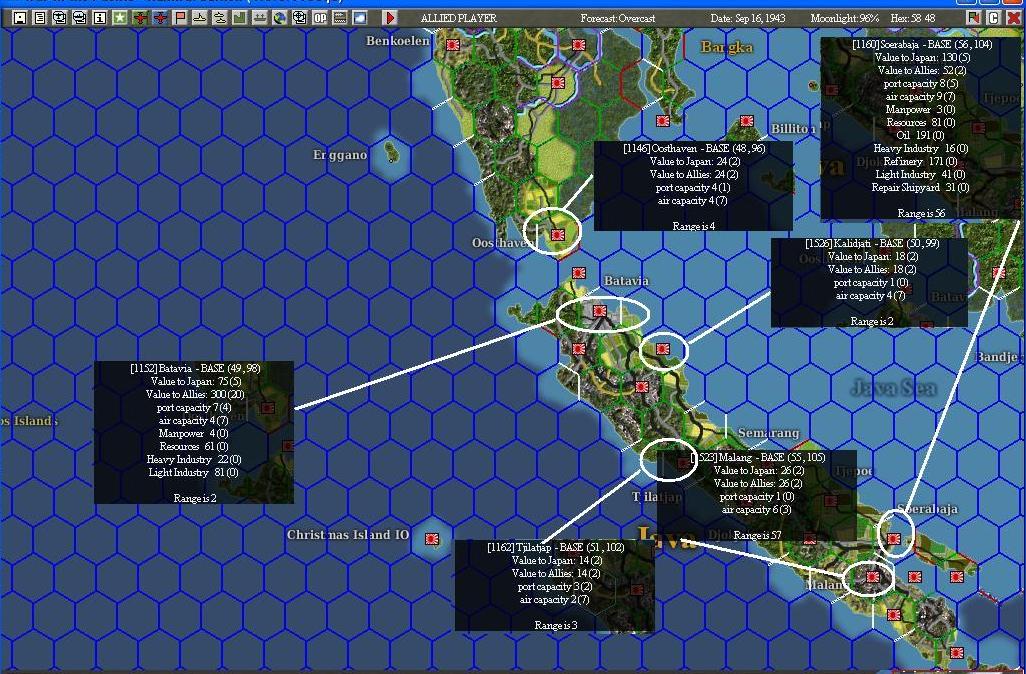
Task: Open the ship silhouette toolbar icon
Action: click(200, 18)
